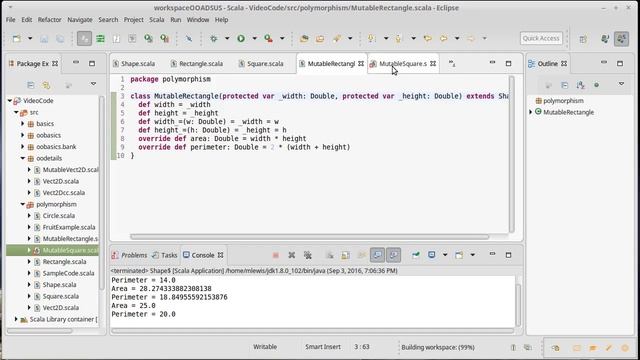The image size is (640, 360).
Task: Show hidden editor tabs list
Action: click(x=452, y=63)
